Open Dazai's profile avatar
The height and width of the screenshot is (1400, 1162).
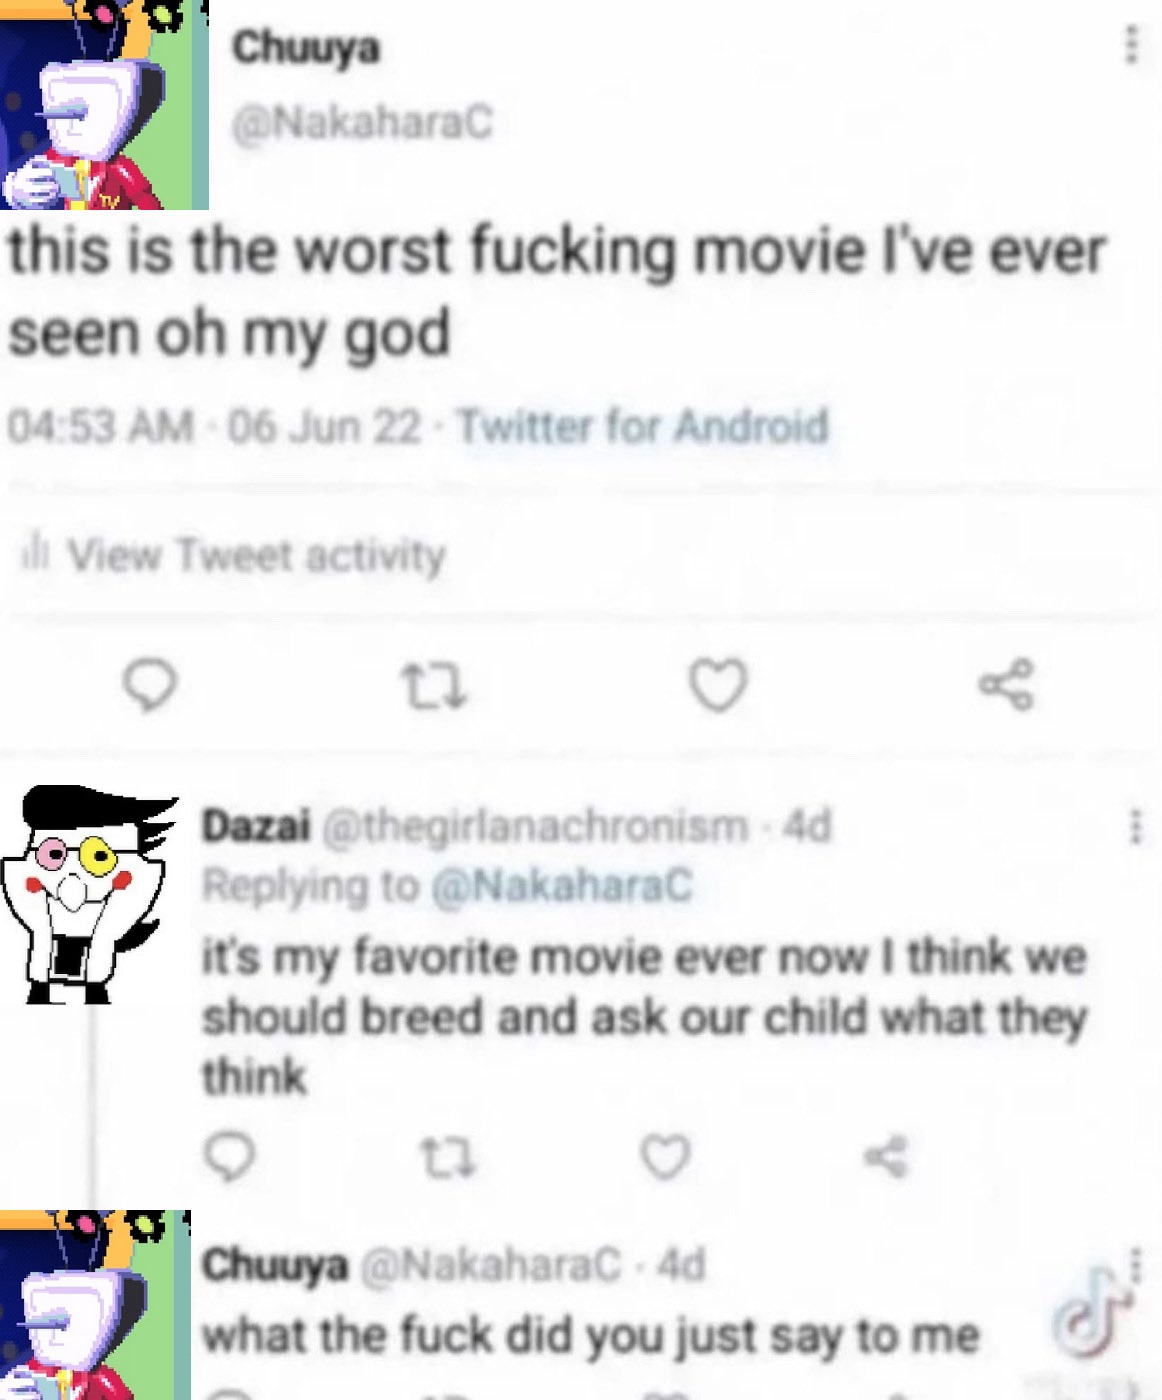pos(90,894)
